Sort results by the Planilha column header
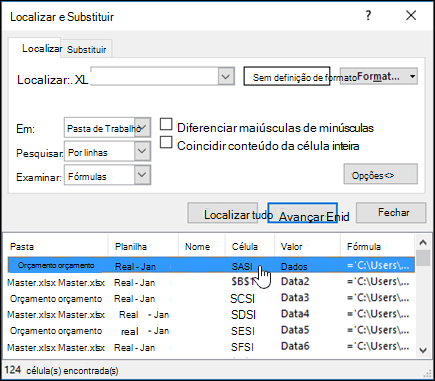 tap(143, 246)
